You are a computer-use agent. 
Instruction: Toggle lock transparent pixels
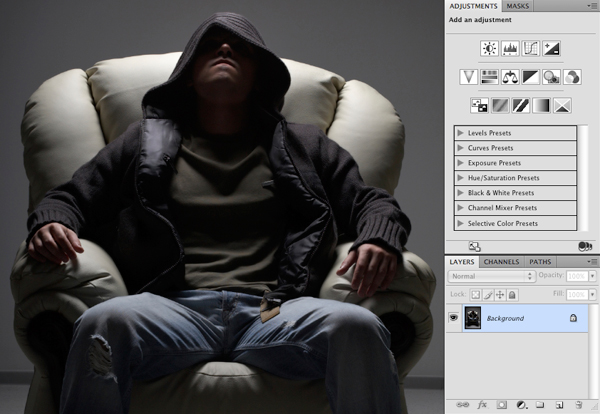476,295
